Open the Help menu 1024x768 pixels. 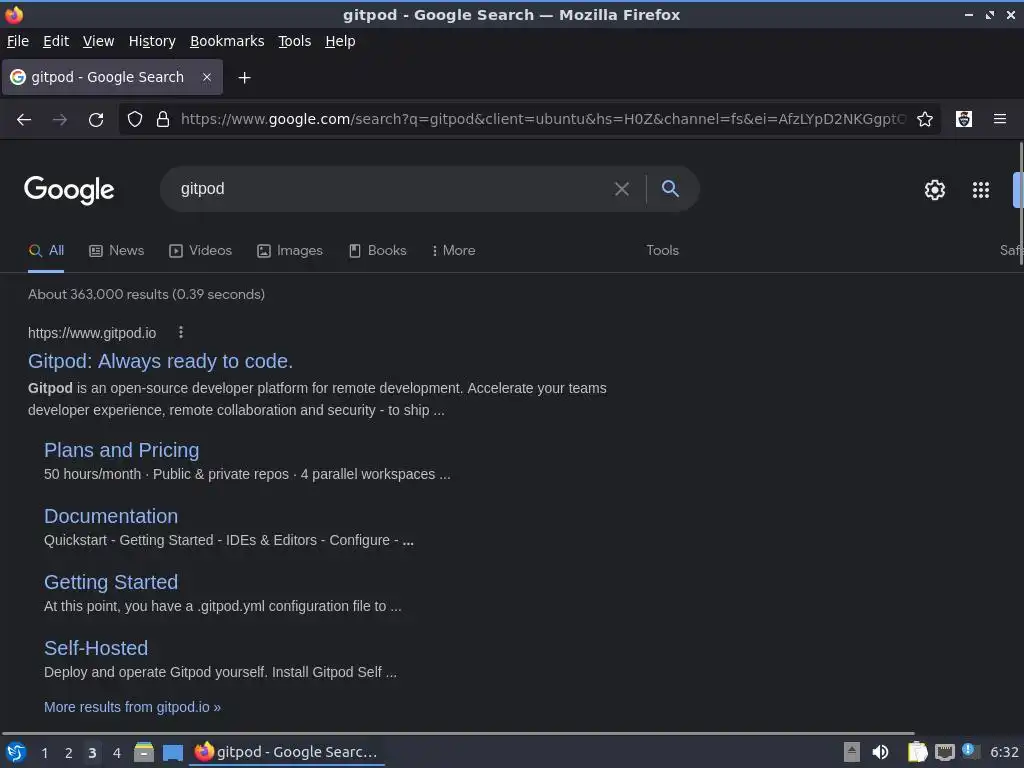pos(340,41)
